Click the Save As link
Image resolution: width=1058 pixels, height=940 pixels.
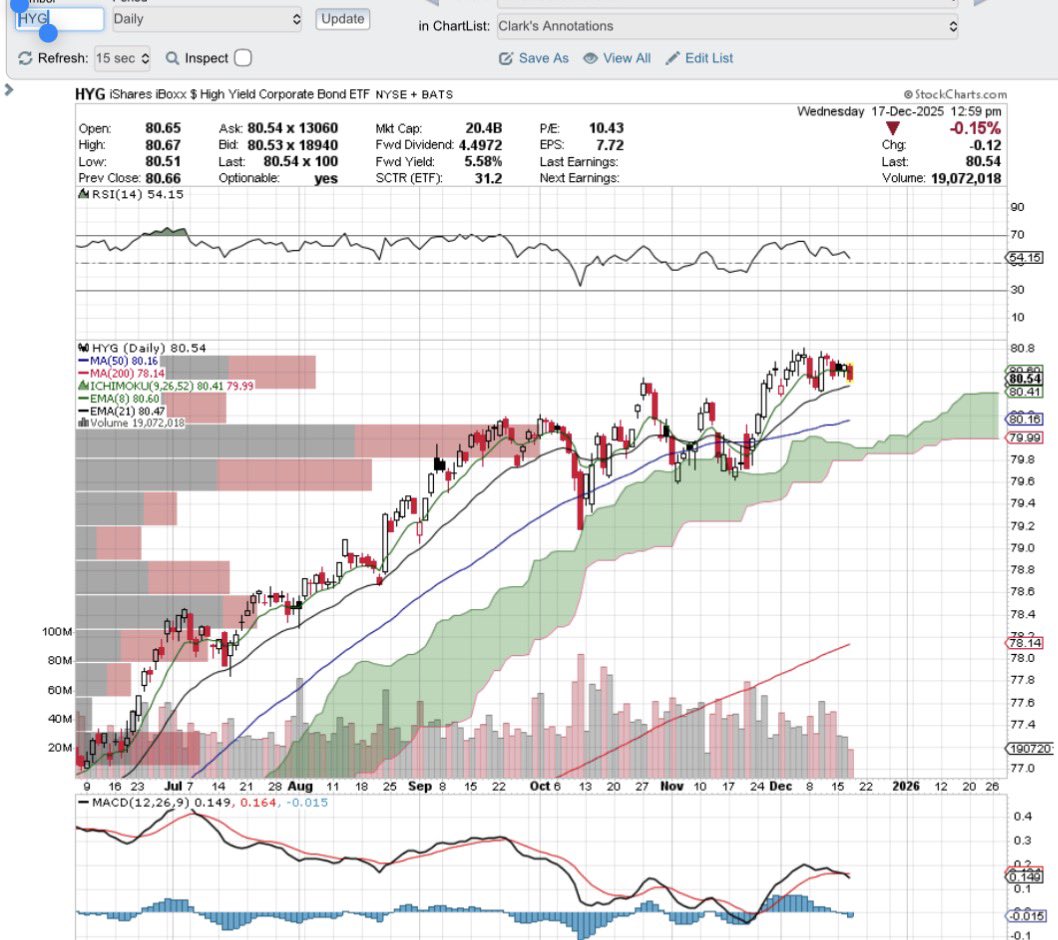[543, 58]
